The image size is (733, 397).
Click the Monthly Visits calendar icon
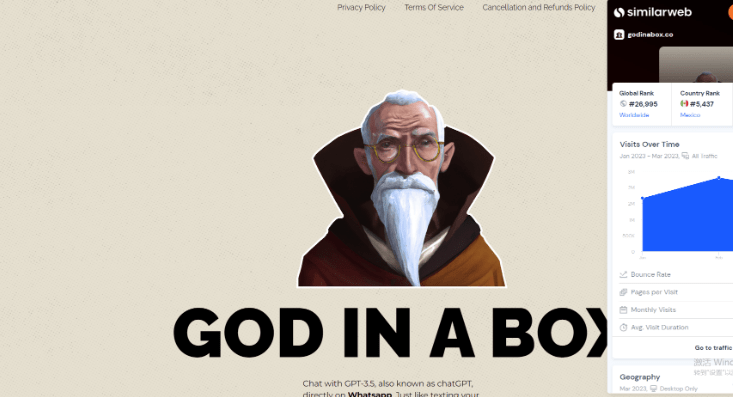point(623,310)
